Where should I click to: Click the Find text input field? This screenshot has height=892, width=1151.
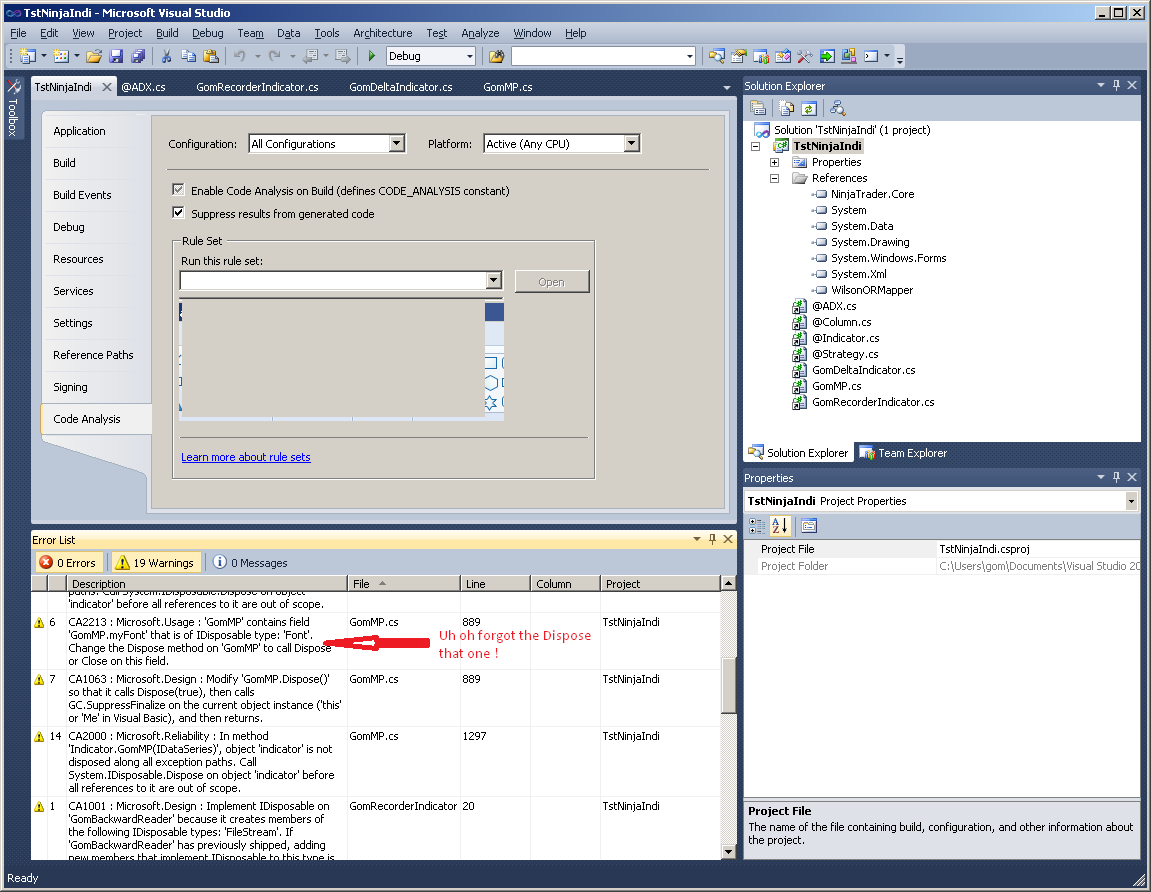click(598, 56)
